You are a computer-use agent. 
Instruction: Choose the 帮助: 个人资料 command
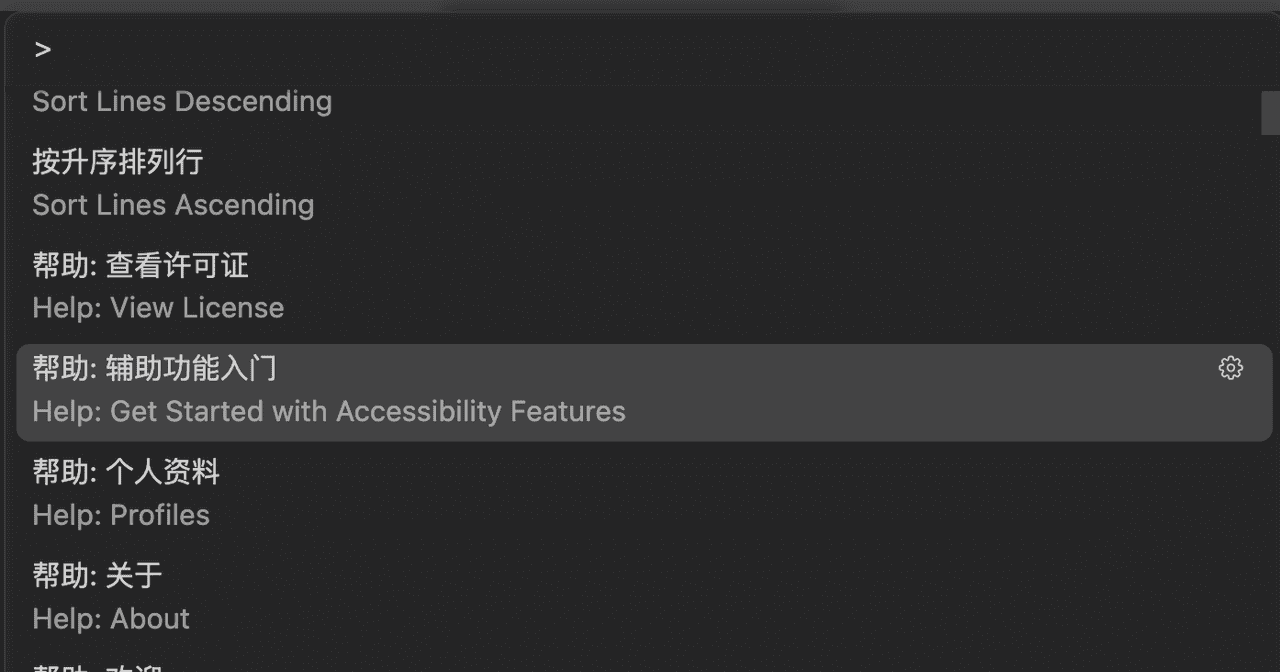coord(126,472)
